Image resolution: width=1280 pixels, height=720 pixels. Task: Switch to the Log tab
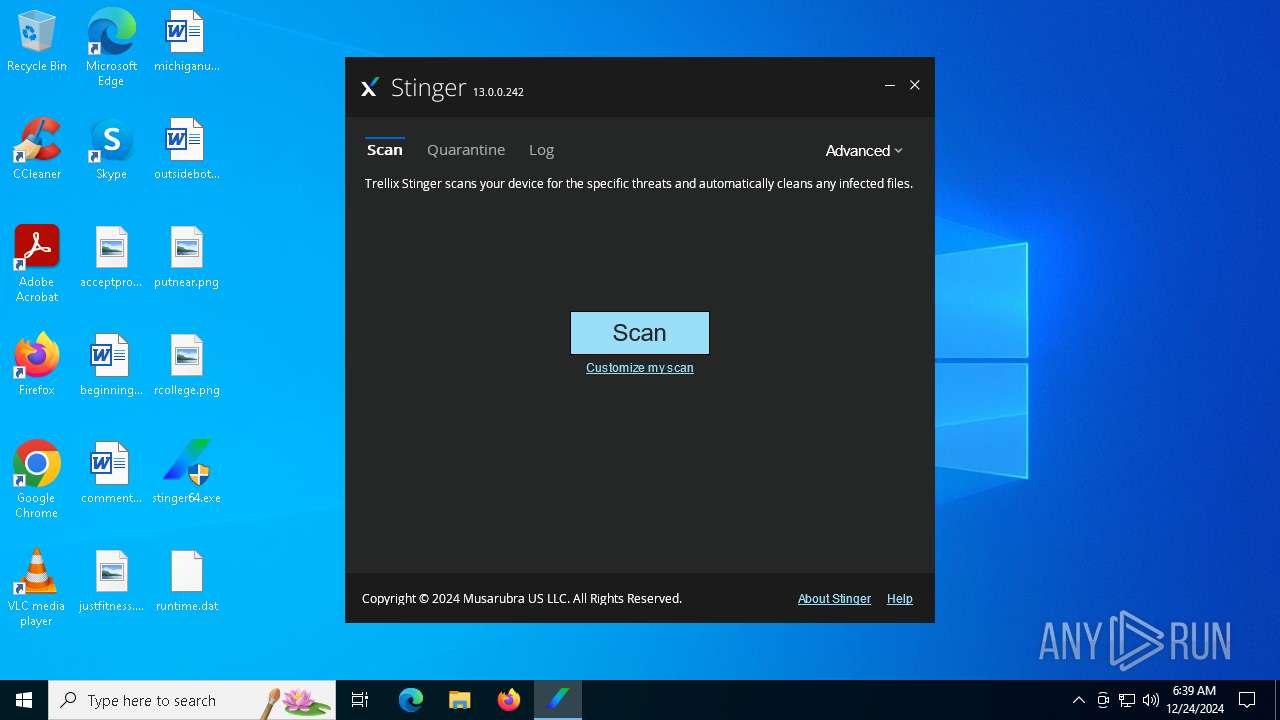[541, 150]
